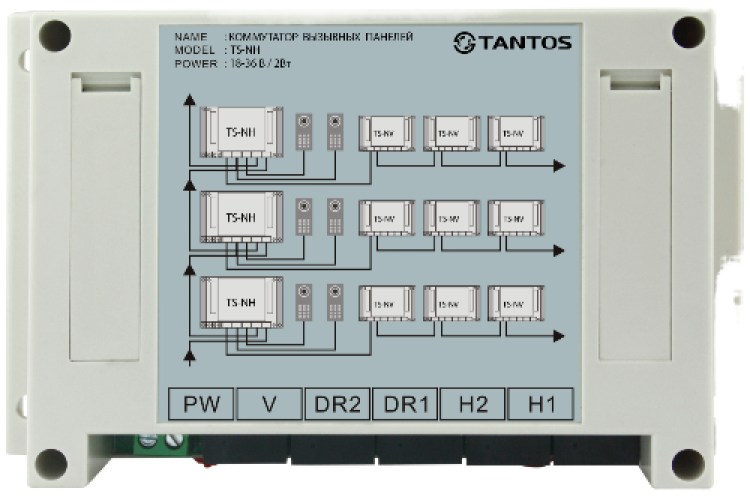The height and width of the screenshot is (497, 750).
Task: Select the MODEL TS-NH line
Action: [217, 50]
